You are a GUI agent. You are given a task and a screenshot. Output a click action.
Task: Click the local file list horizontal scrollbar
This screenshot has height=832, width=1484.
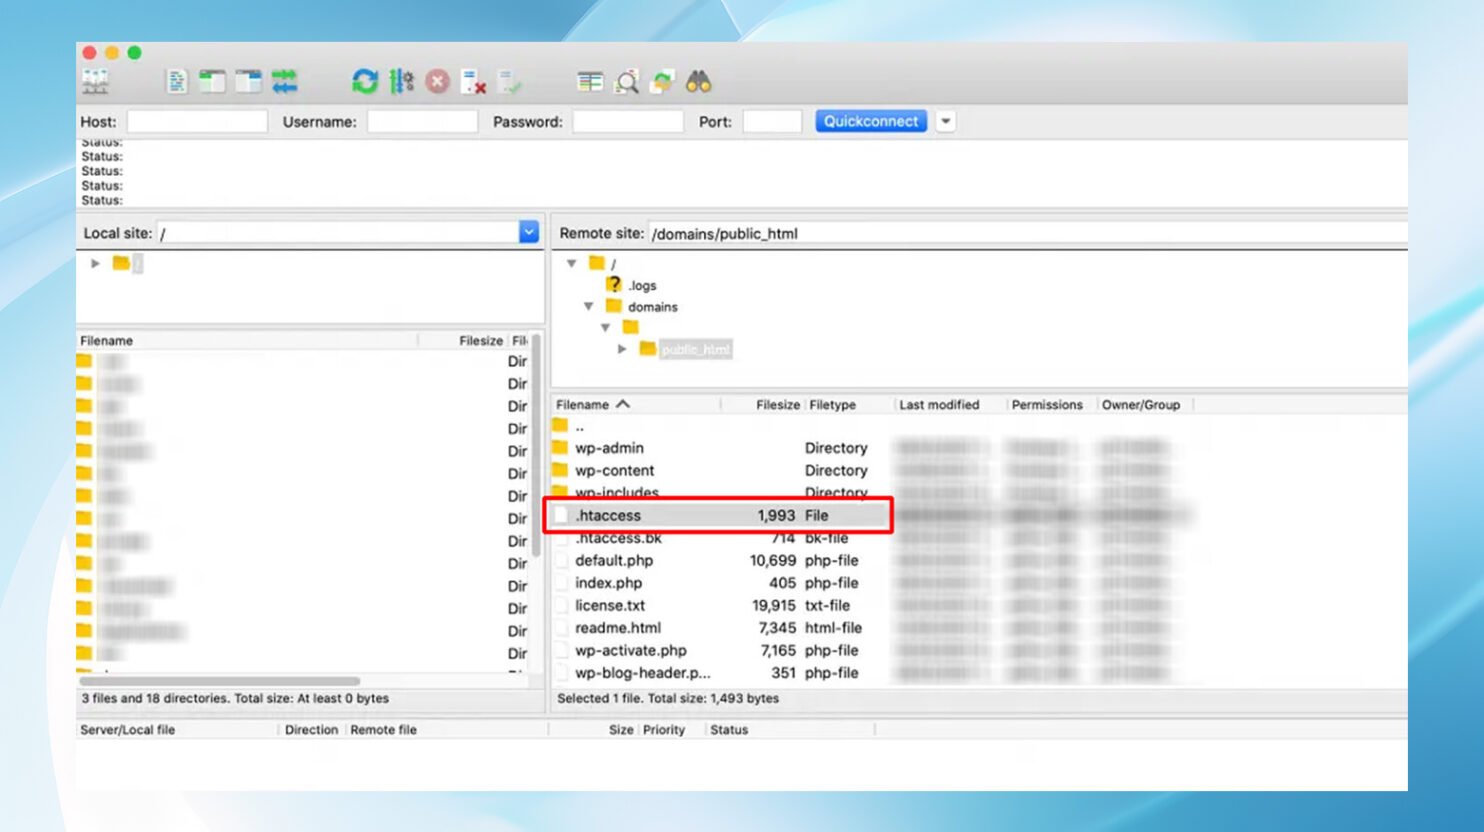(220, 681)
